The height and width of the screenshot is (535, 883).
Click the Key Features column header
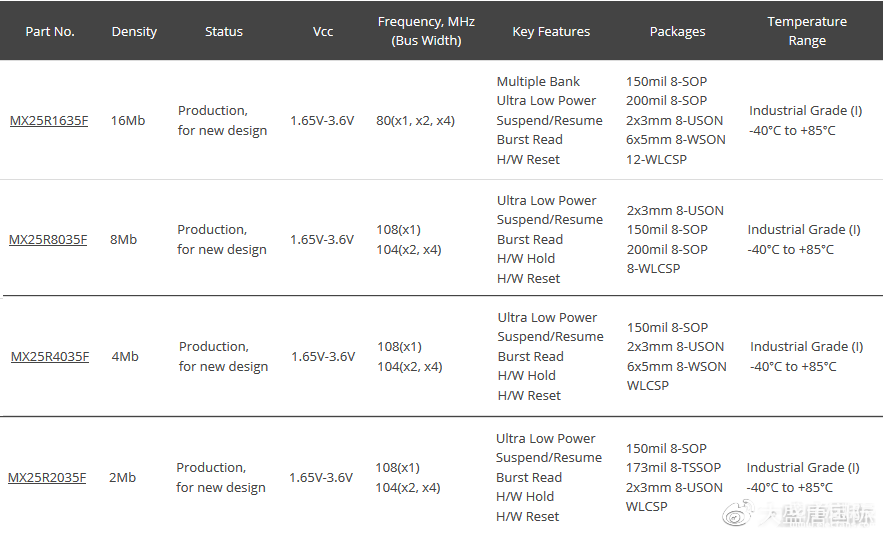(x=551, y=31)
